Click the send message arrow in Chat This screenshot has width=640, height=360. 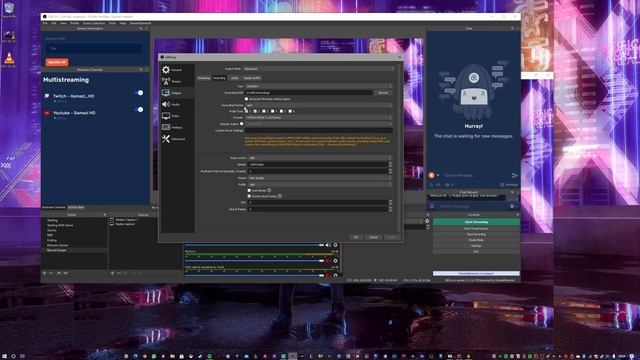click(514, 176)
